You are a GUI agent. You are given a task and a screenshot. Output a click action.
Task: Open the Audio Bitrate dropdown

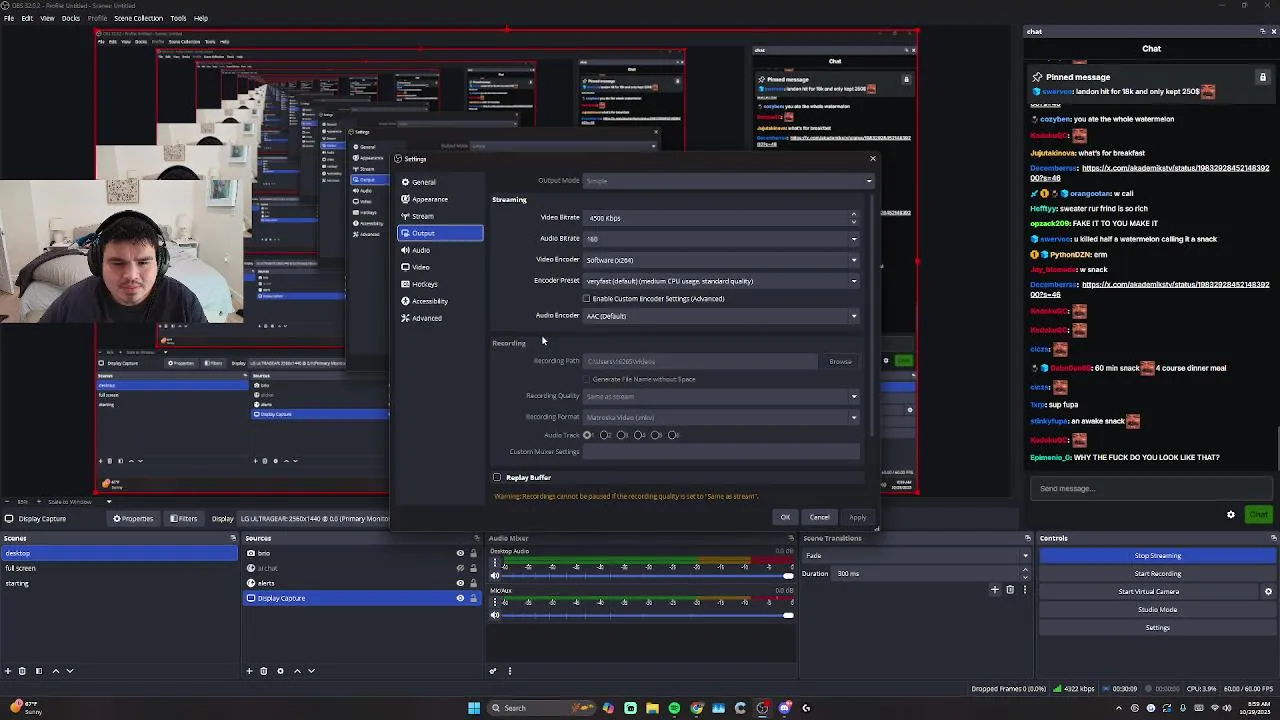click(x=721, y=239)
